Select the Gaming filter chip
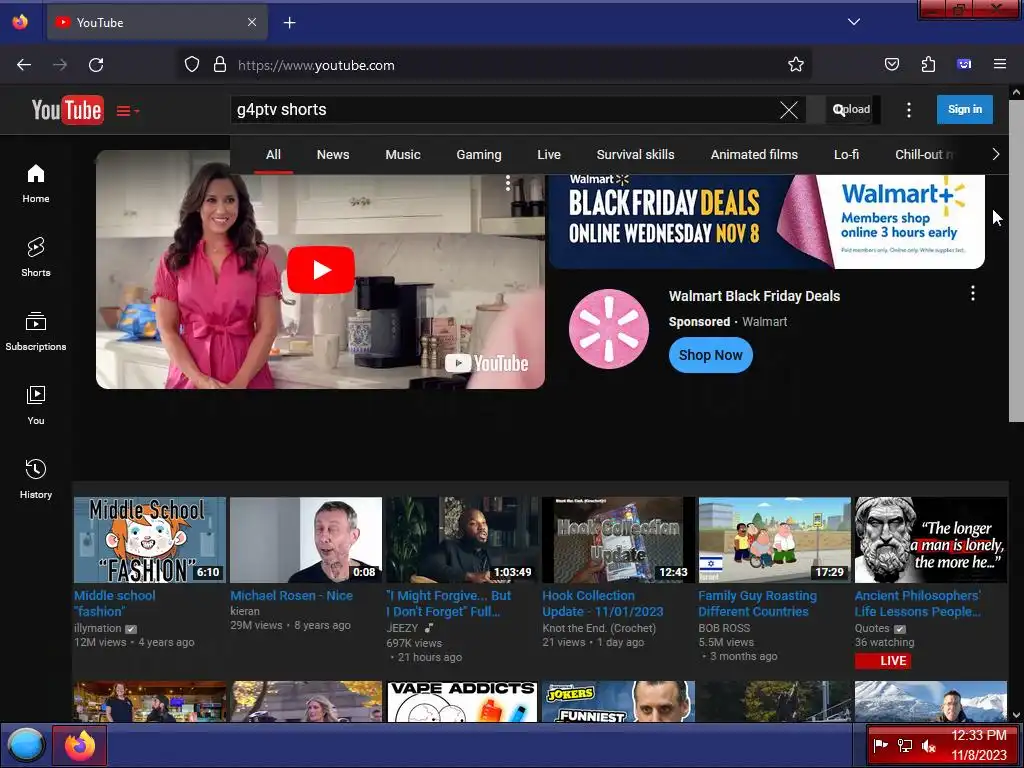Viewport: 1024px width, 768px height. click(479, 155)
